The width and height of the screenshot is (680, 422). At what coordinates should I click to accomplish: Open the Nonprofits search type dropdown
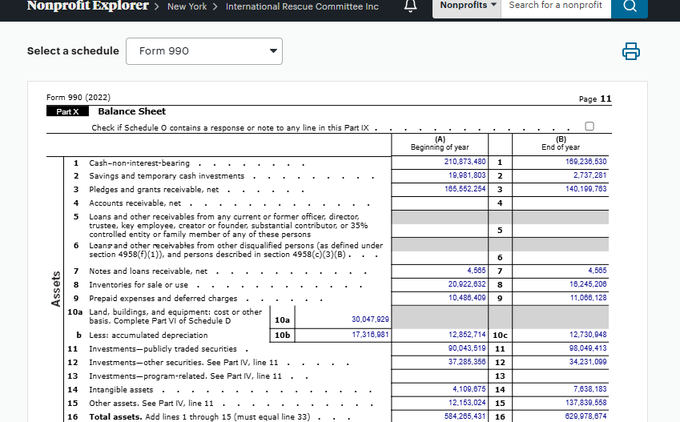click(x=468, y=6)
